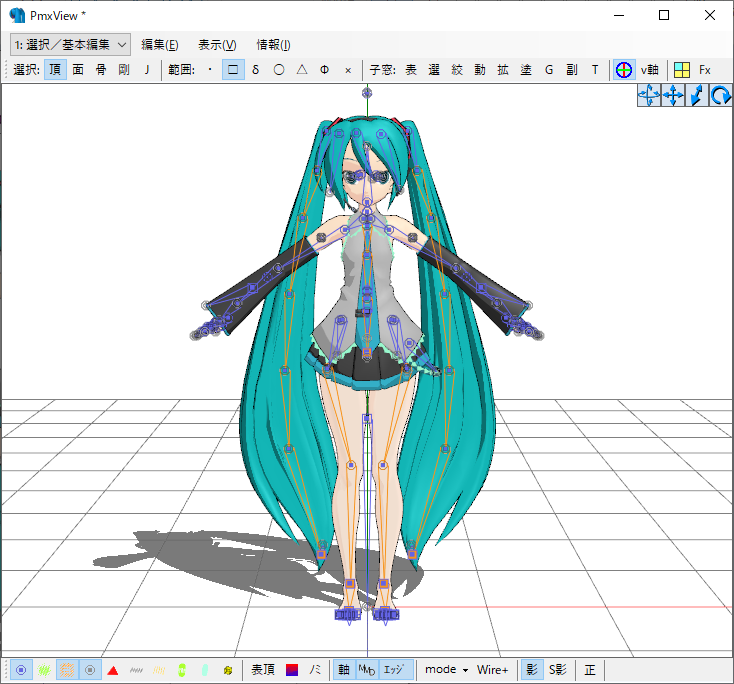
Task: Click the 表頂 button in bottom bar
Action: (263, 670)
